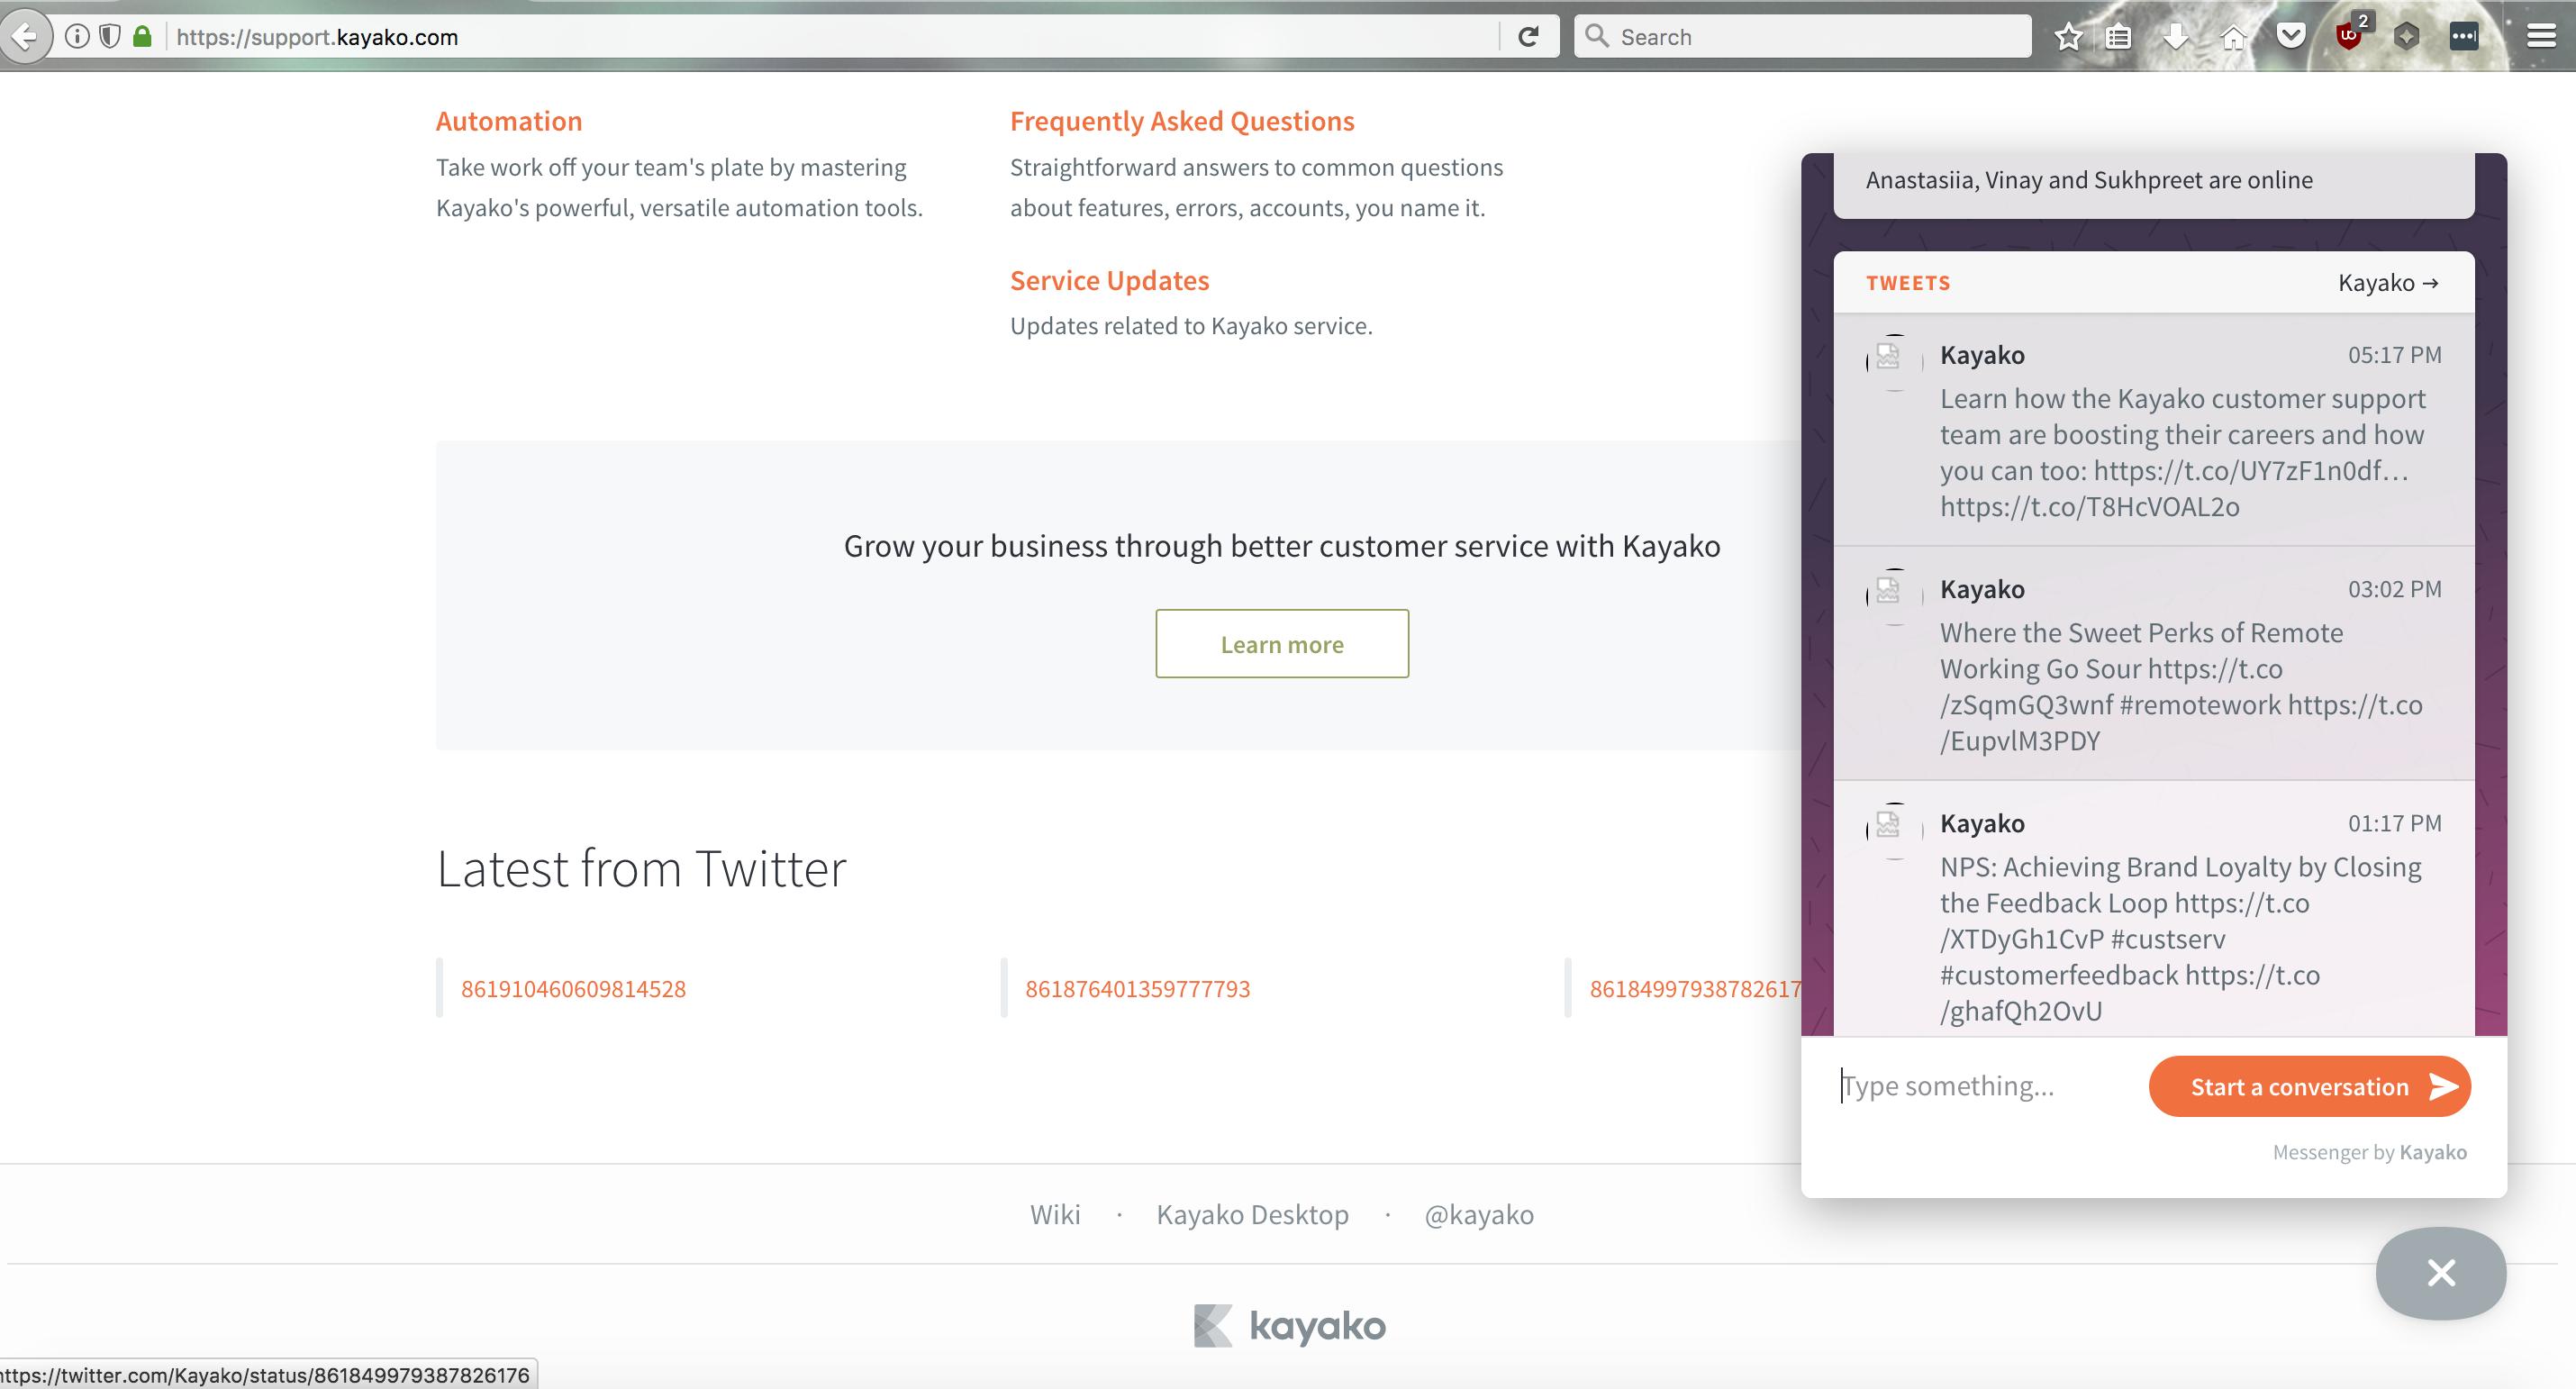
Task: Open the Frequently Asked Questions link
Action: pos(1181,121)
